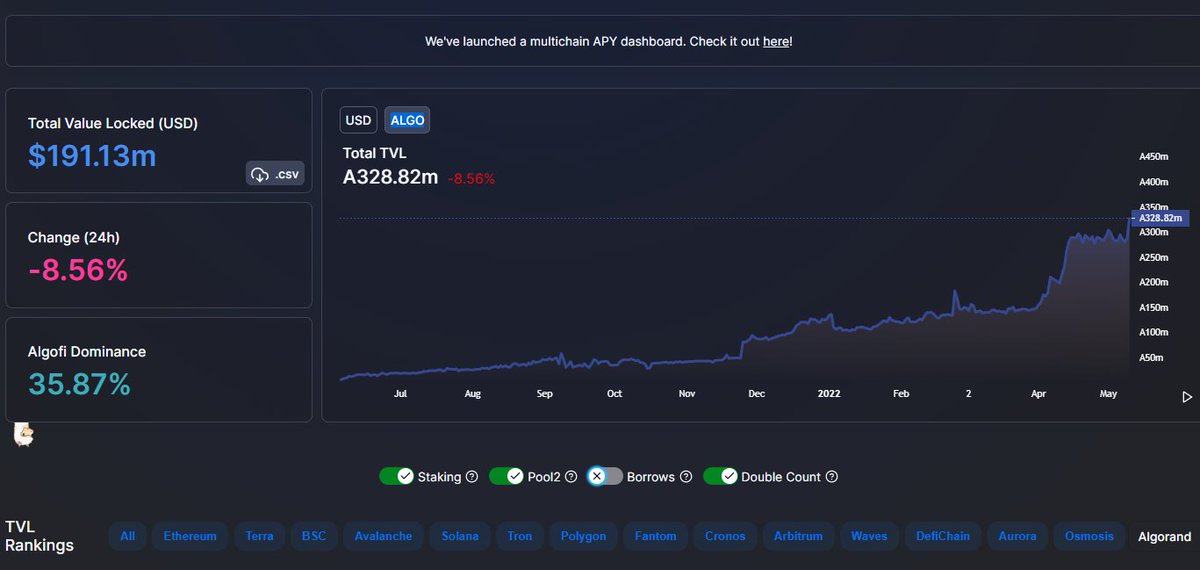
Task: Click the red -8.56% next to Total TVL
Action: point(471,178)
